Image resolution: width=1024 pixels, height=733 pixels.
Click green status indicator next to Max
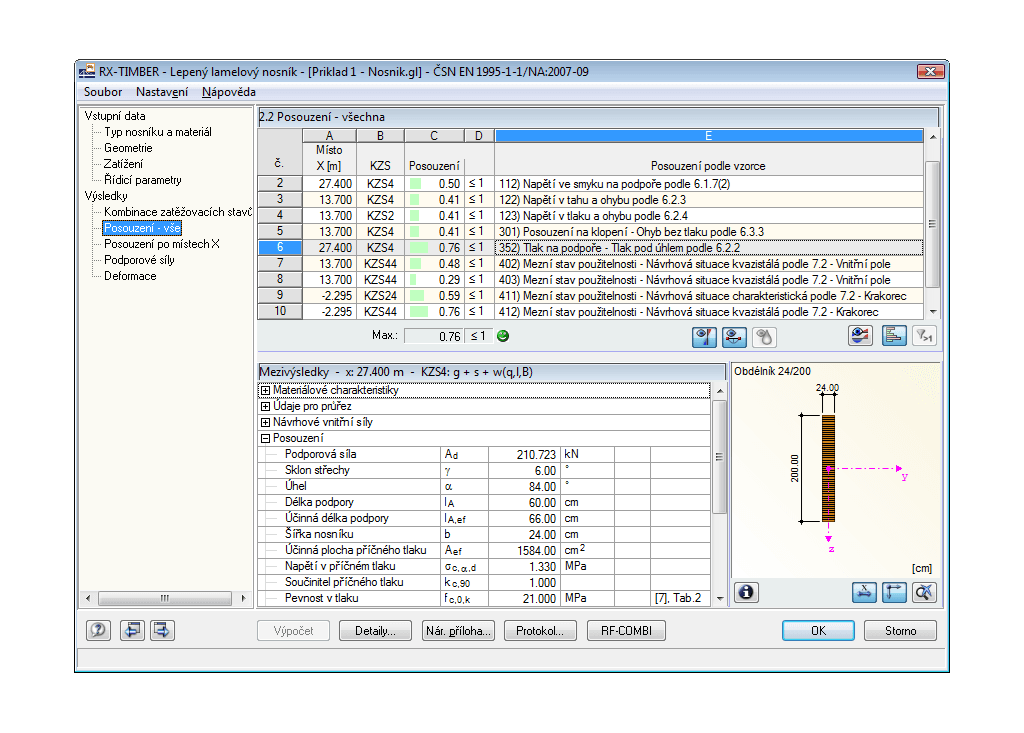(x=502, y=336)
